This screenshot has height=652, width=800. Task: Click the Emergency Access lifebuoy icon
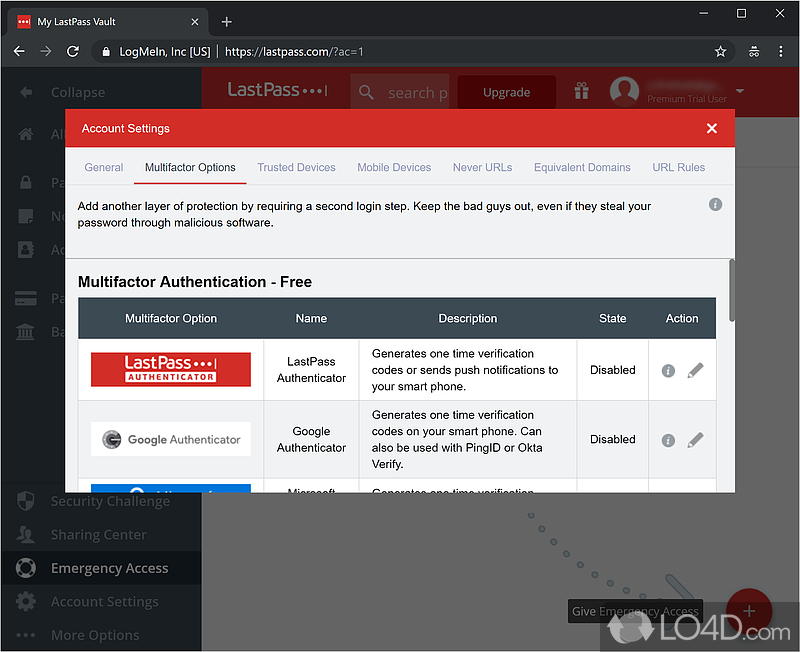(x=26, y=568)
